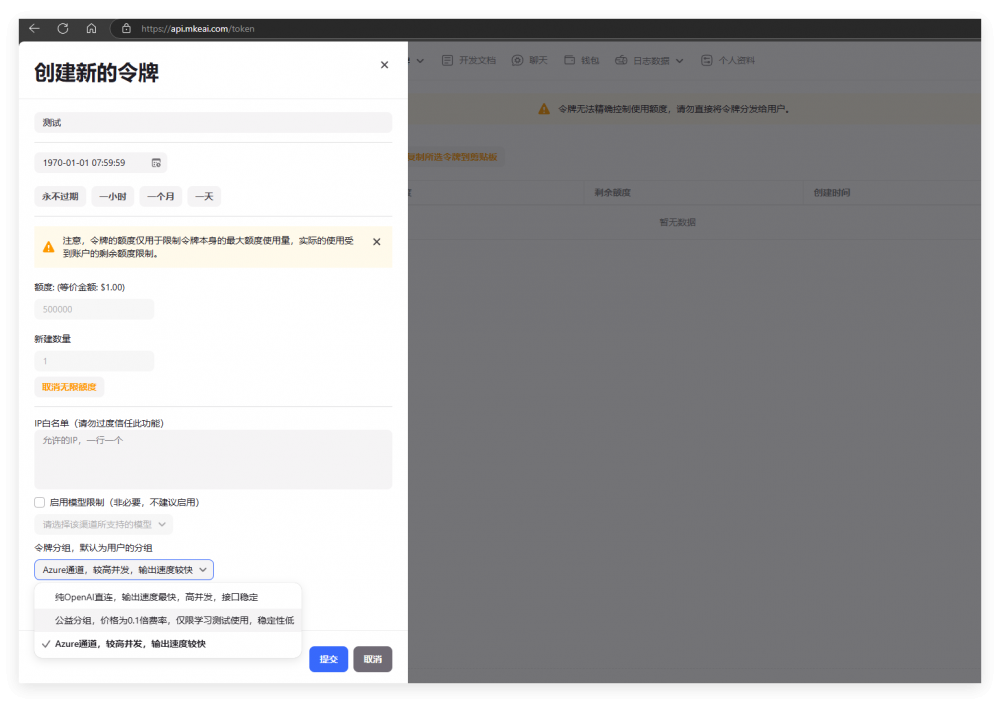Screen dimensions: 1000x702
Task: Click the site lock icon in address bar
Action: pyautogui.click(x=126, y=29)
